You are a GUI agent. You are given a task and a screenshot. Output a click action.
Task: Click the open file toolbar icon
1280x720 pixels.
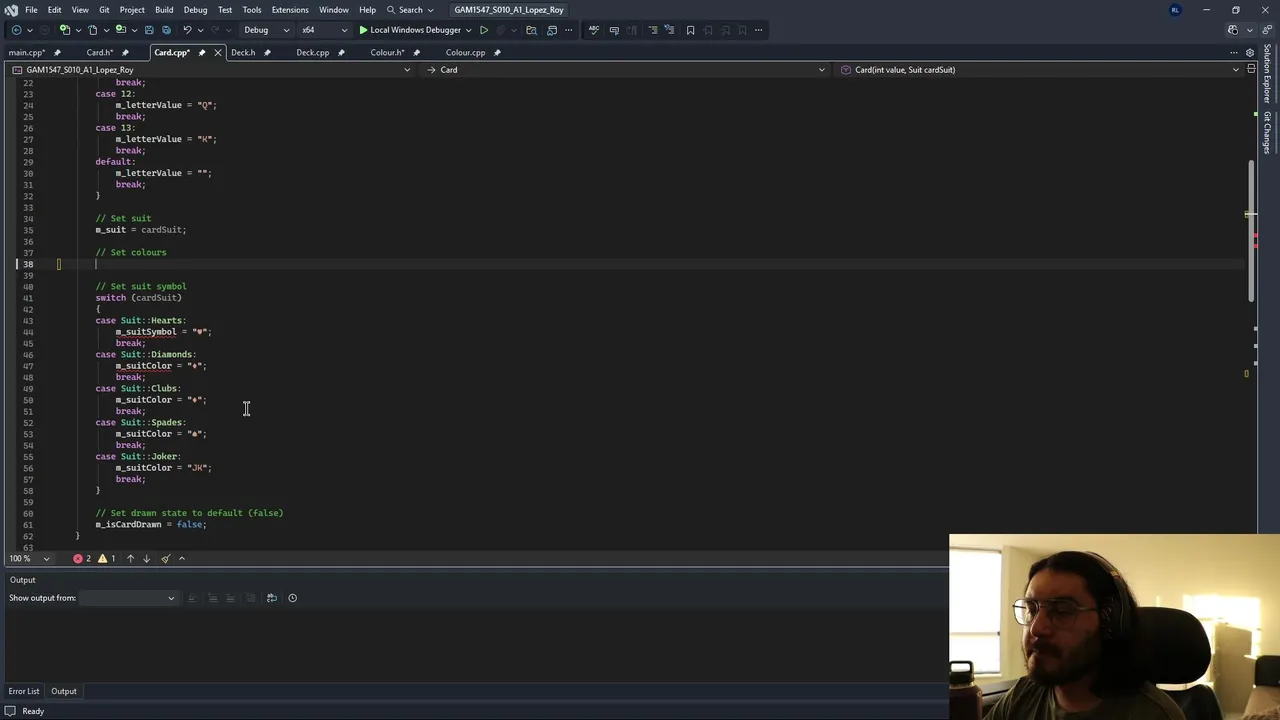click(93, 30)
